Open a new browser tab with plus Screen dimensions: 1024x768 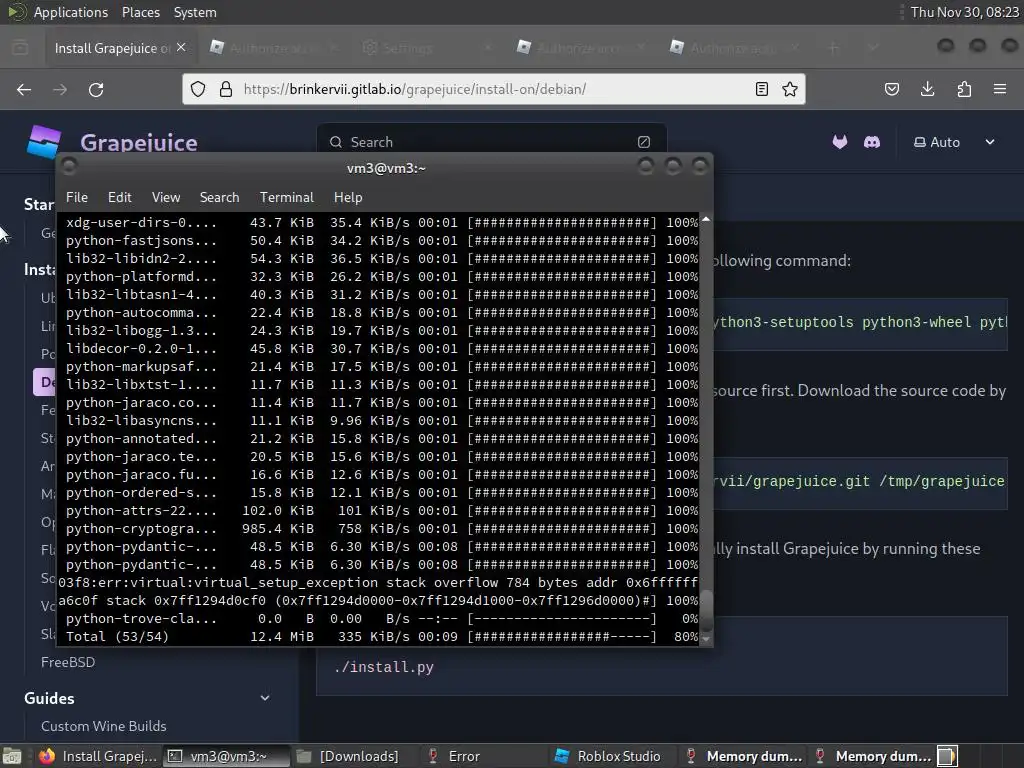click(833, 48)
